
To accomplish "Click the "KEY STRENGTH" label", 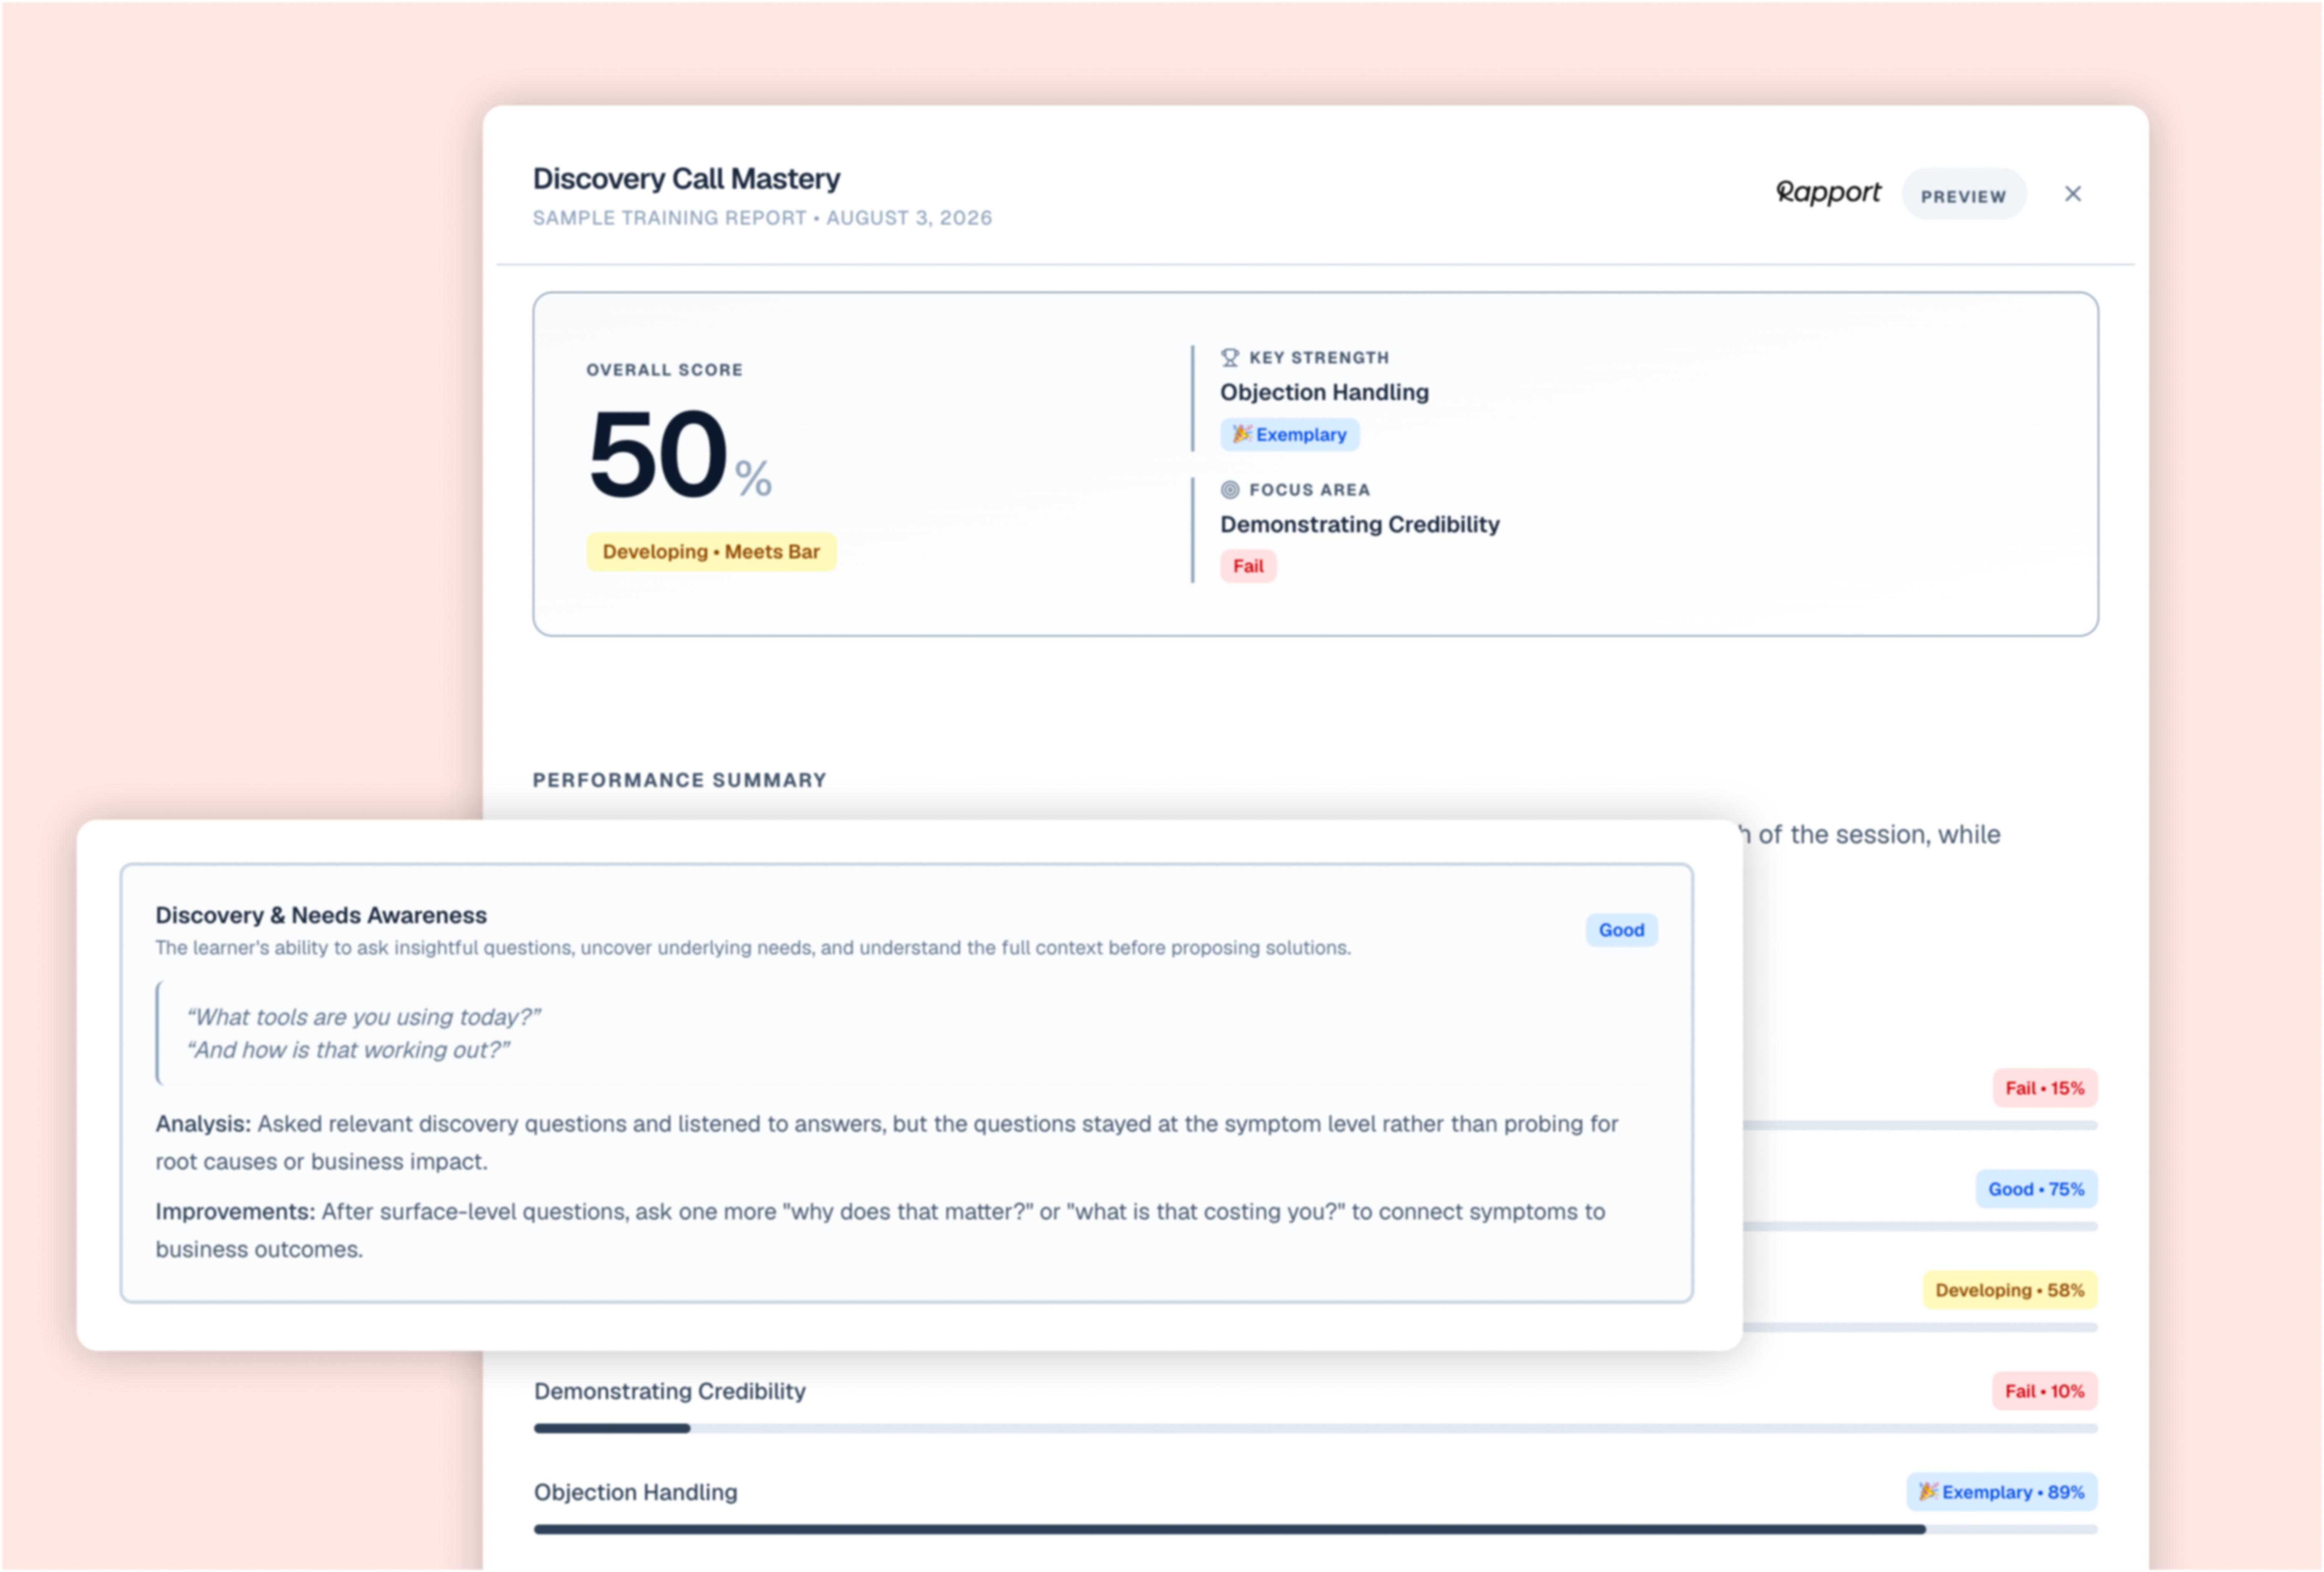I will 1319,358.
